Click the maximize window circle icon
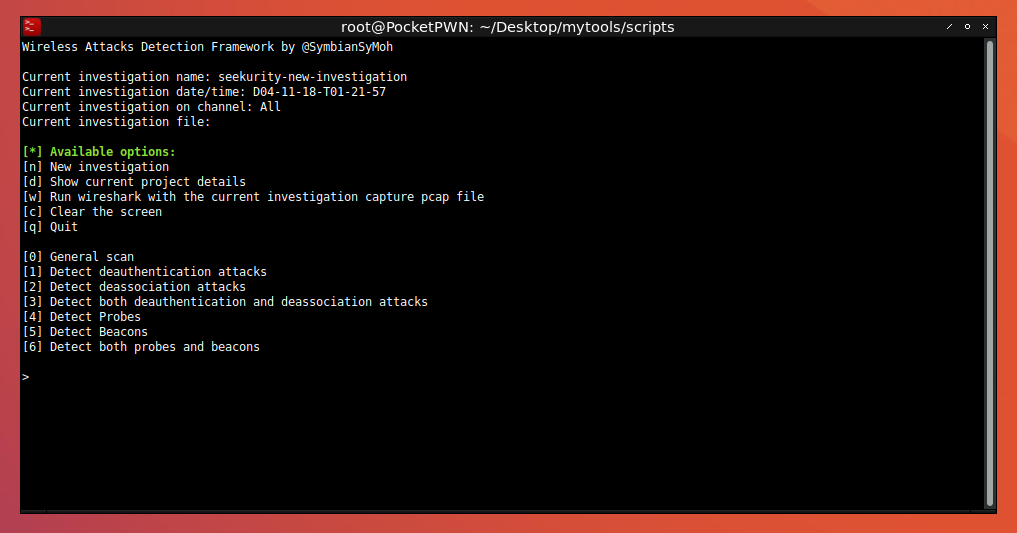The image size is (1017, 533). coord(967,27)
